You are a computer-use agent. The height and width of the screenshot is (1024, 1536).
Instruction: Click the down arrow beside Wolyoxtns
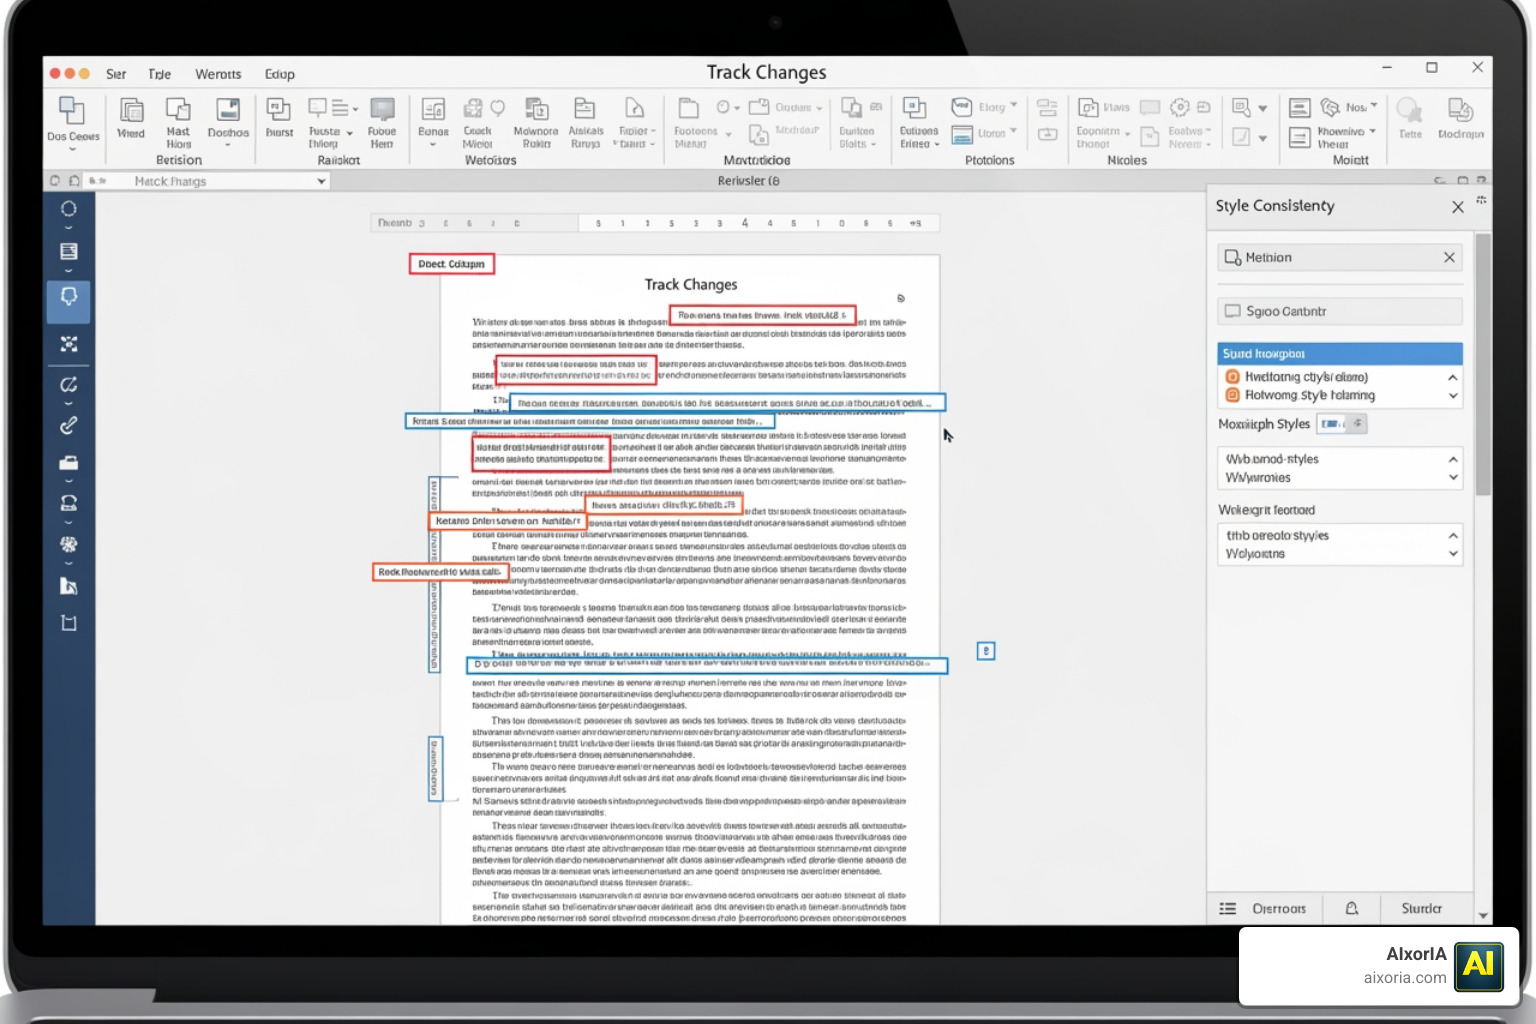(x=1453, y=554)
